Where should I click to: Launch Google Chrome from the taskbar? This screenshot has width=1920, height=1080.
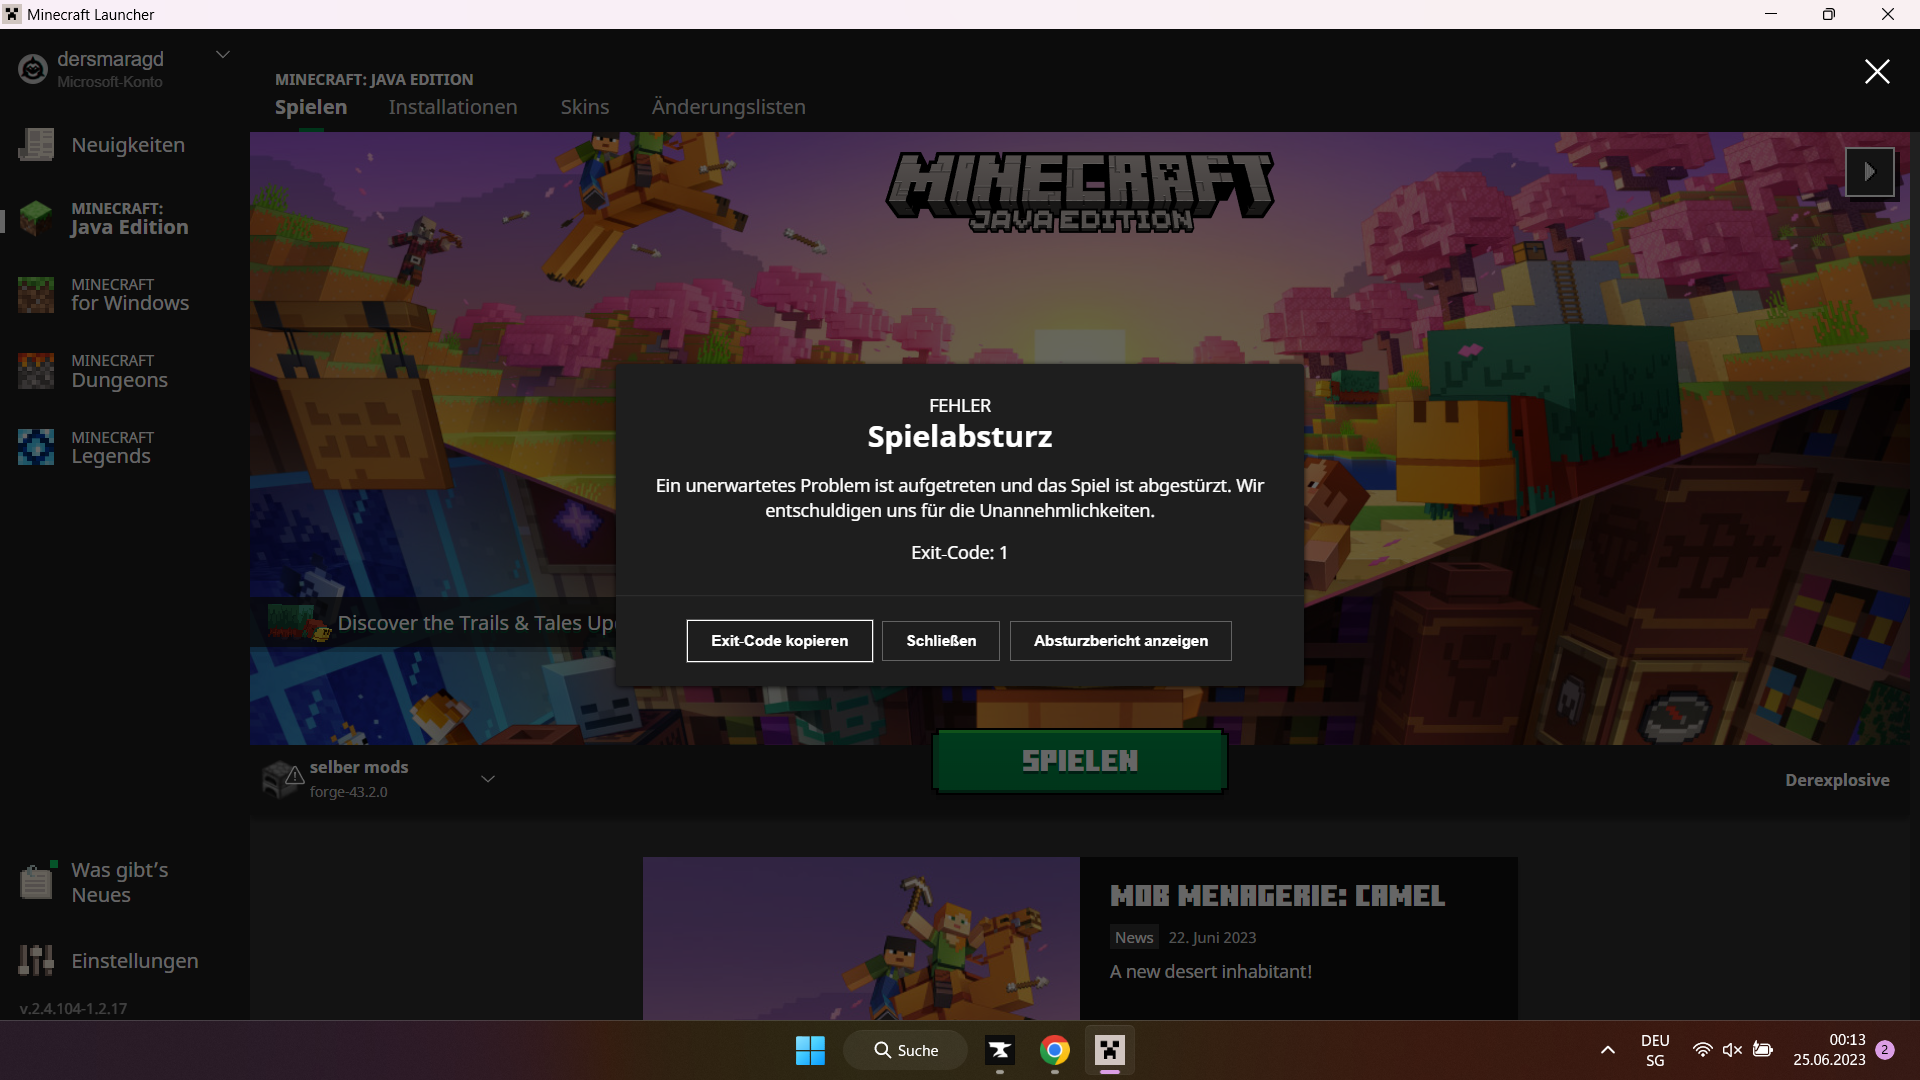[x=1054, y=1050]
